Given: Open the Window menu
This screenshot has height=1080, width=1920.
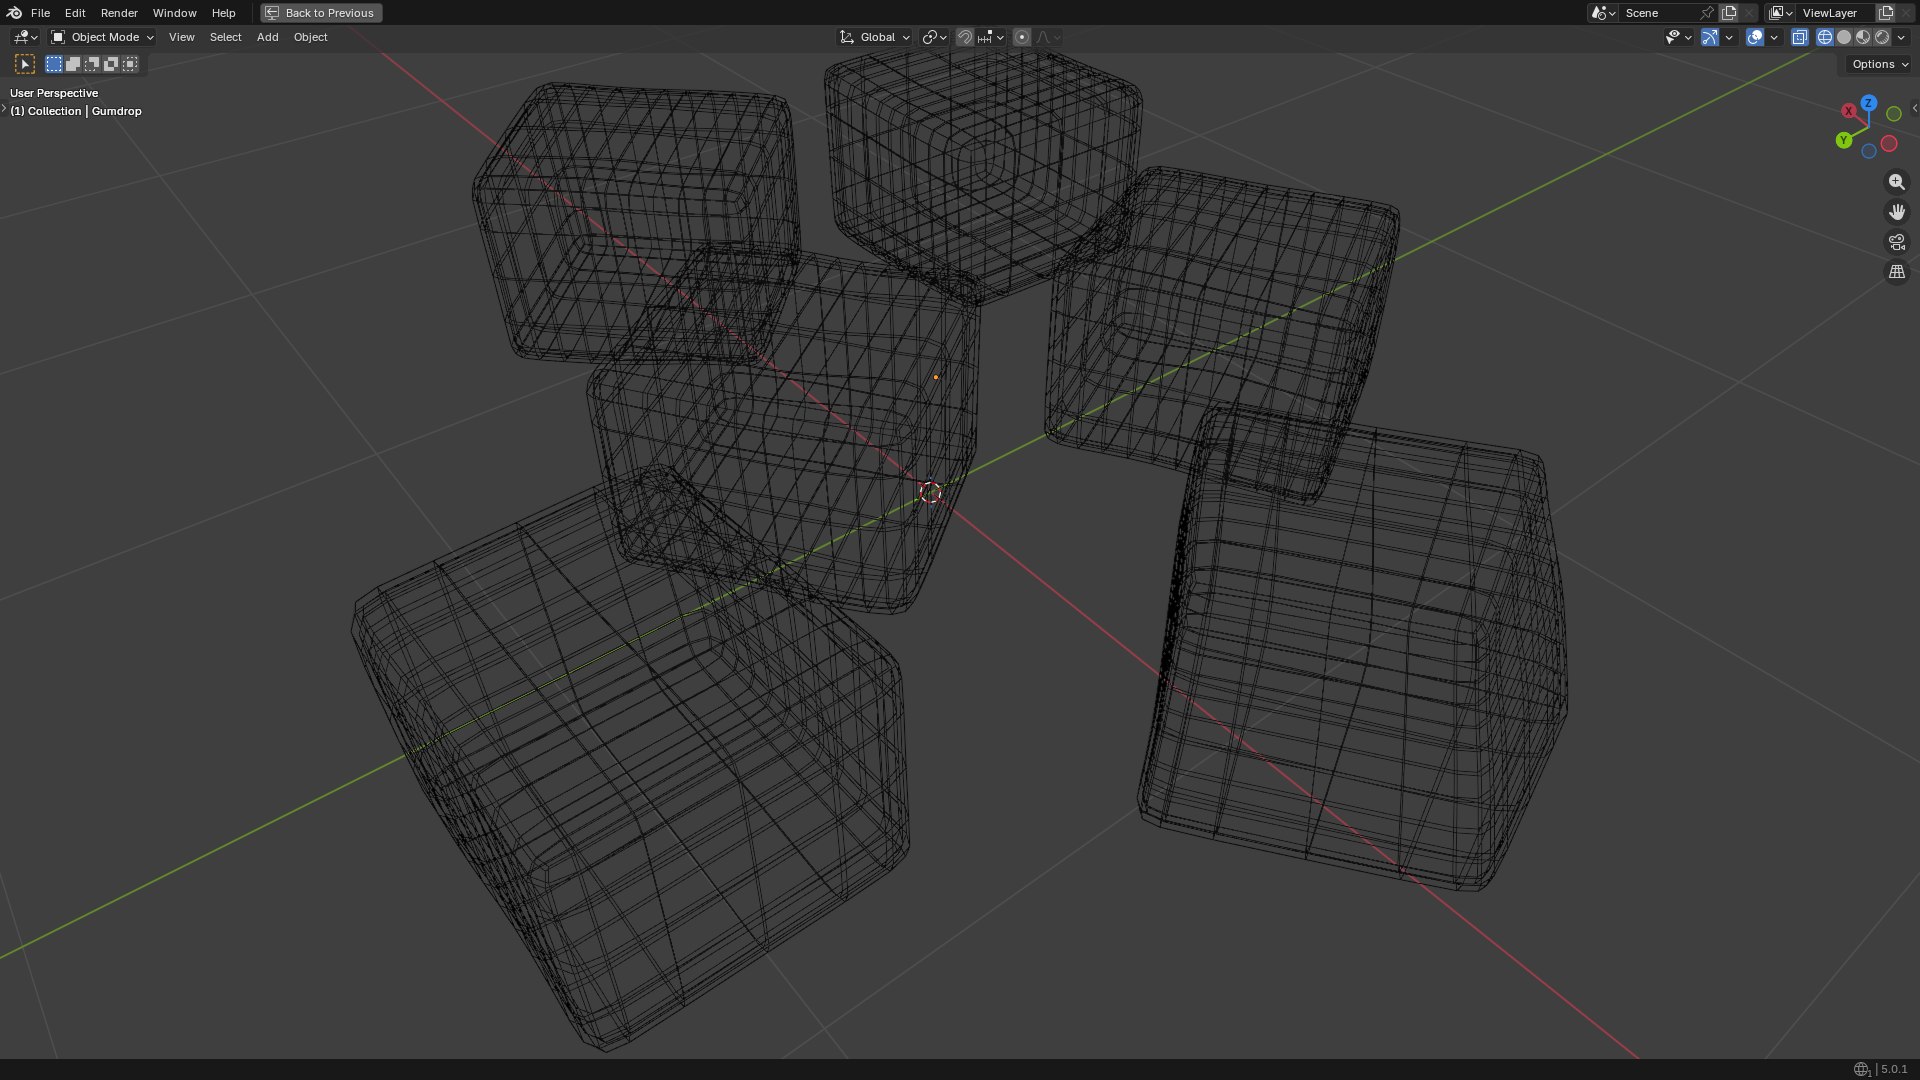Looking at the screenshot, I should (x=174, y=13).
